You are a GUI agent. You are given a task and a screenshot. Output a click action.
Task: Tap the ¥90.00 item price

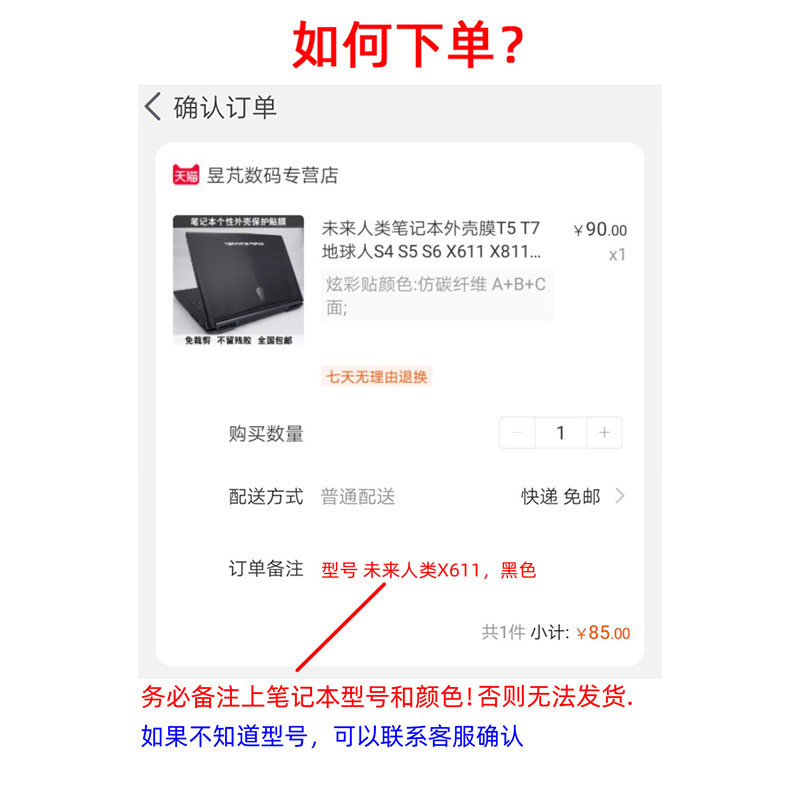[x=600, y=230]
